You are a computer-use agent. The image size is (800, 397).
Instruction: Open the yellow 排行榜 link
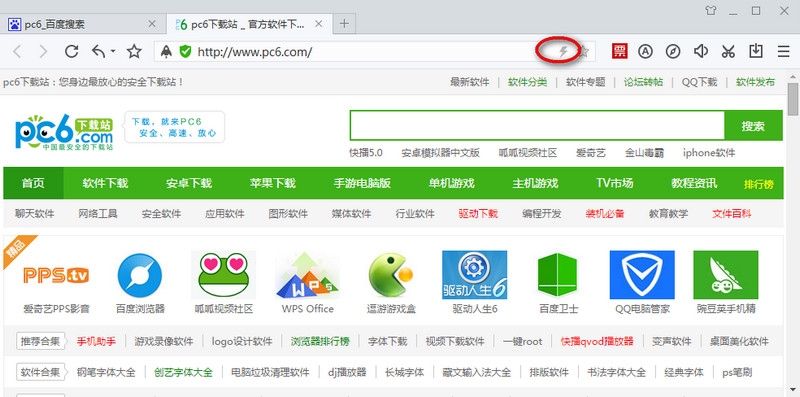tap(759, 184)
